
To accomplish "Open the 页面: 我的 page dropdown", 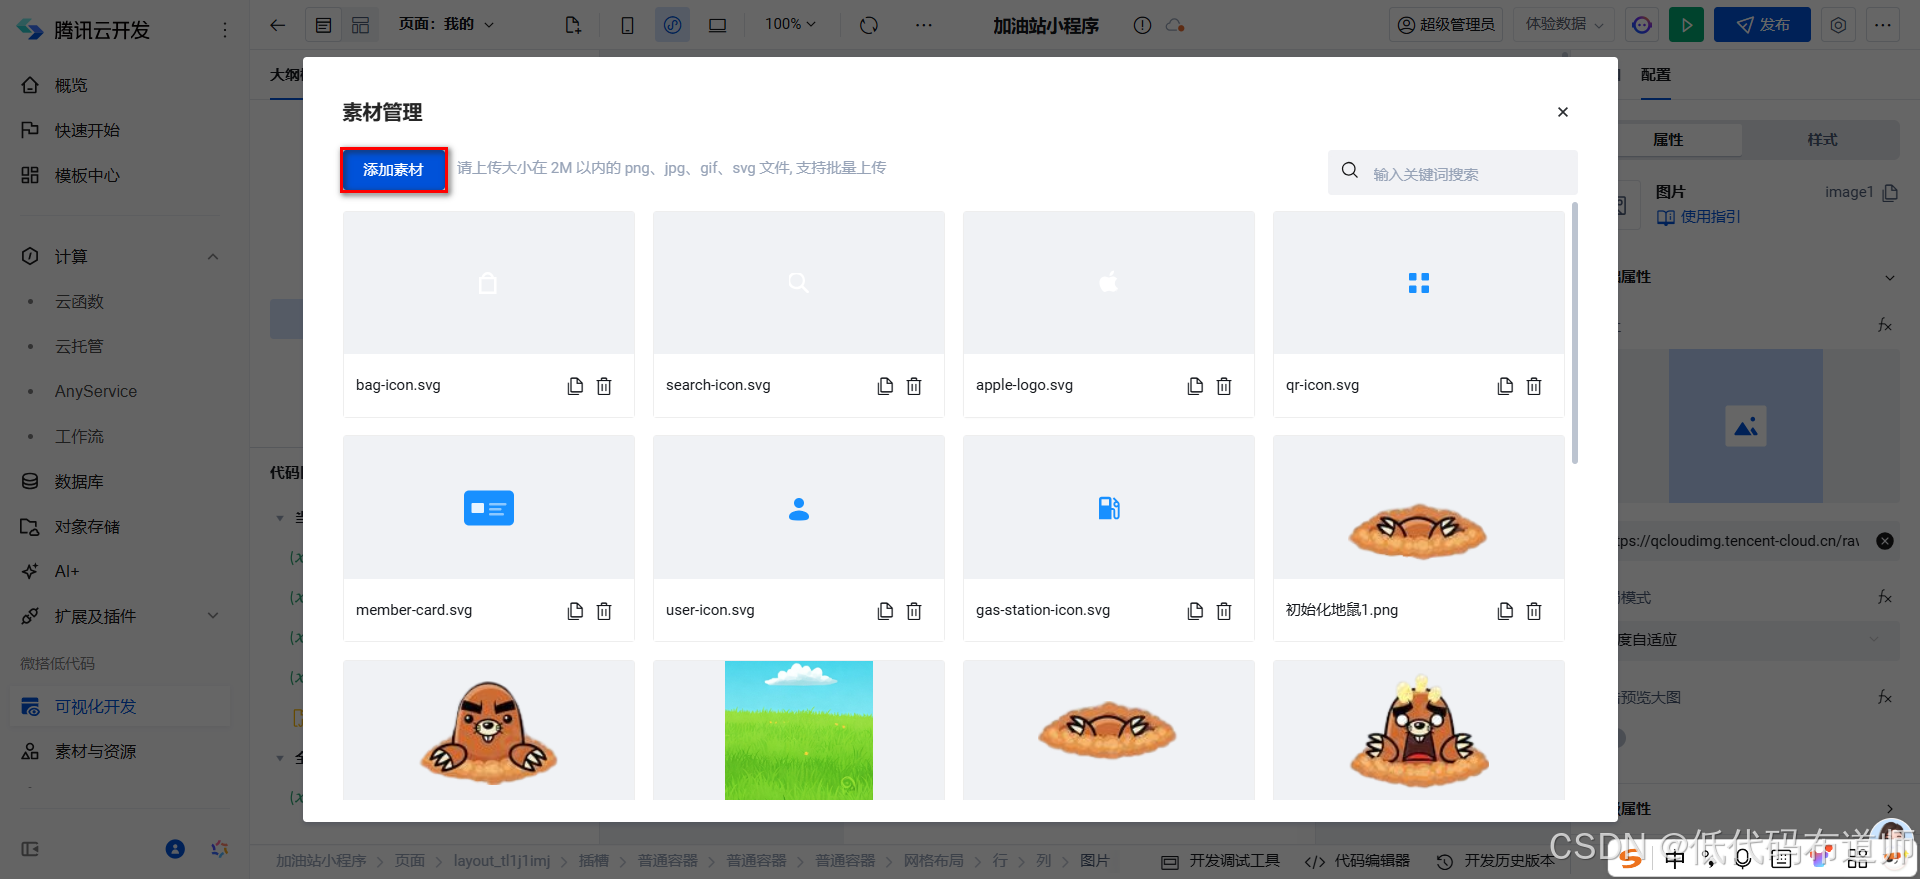I will [x=446, y=24].
